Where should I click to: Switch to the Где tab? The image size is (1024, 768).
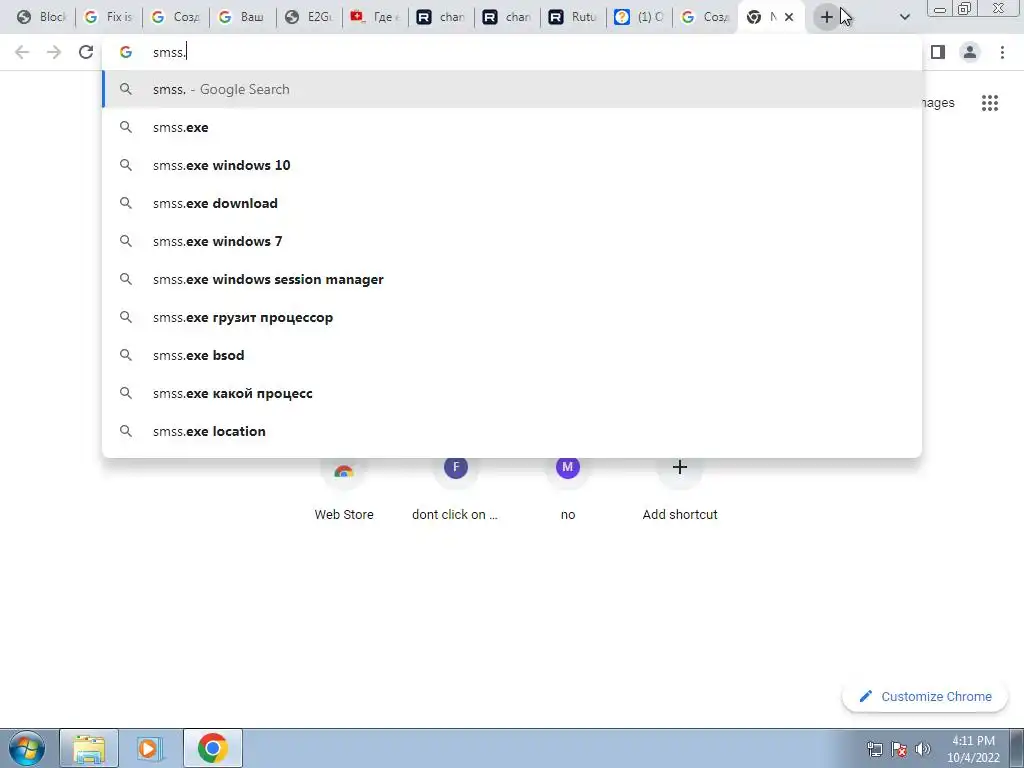(376, 17)
